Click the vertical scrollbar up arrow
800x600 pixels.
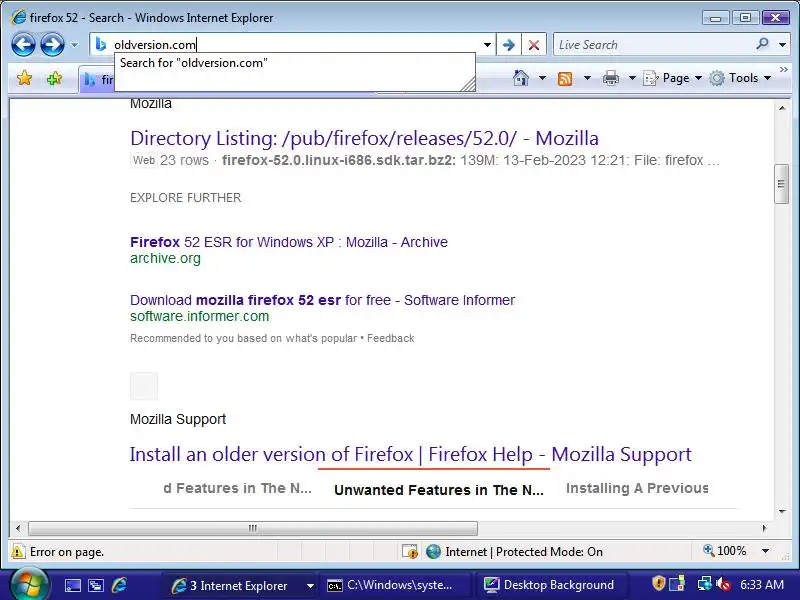(x=782, y=108)
